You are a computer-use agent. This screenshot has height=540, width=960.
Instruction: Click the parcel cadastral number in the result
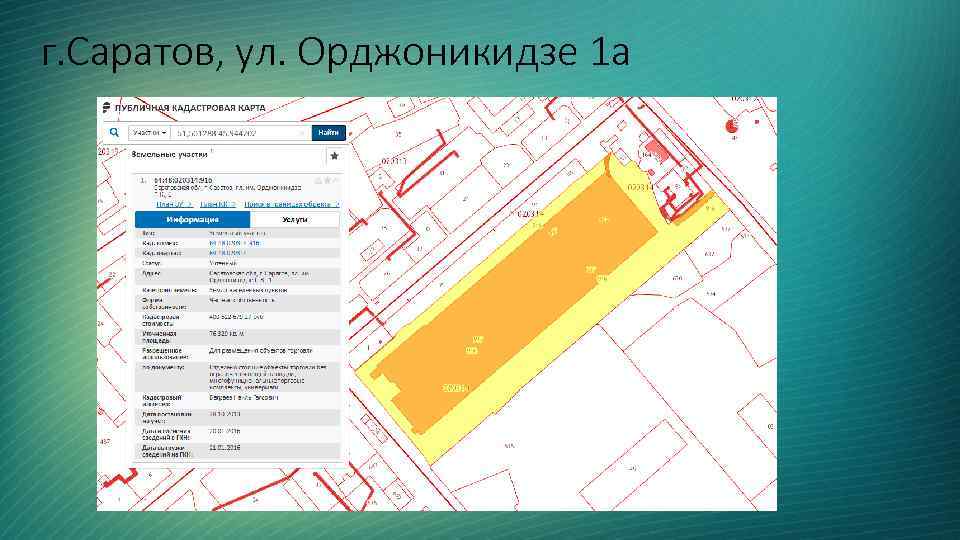pos(183,181)
